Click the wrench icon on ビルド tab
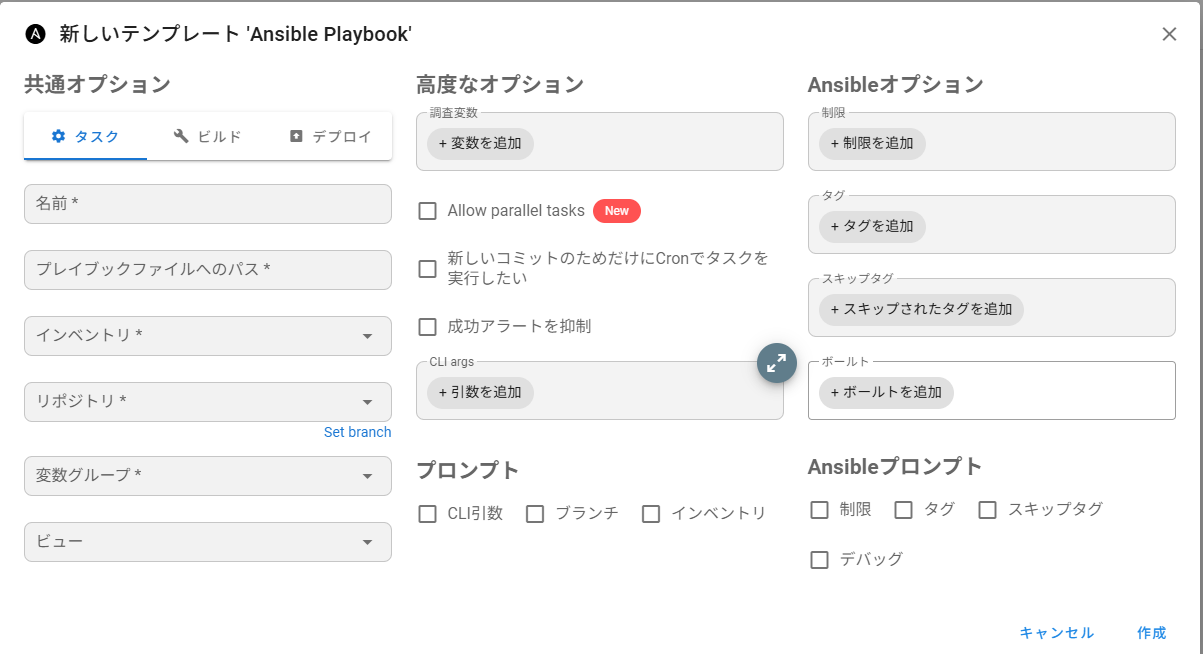1203x654 pixels. (181, 136)
